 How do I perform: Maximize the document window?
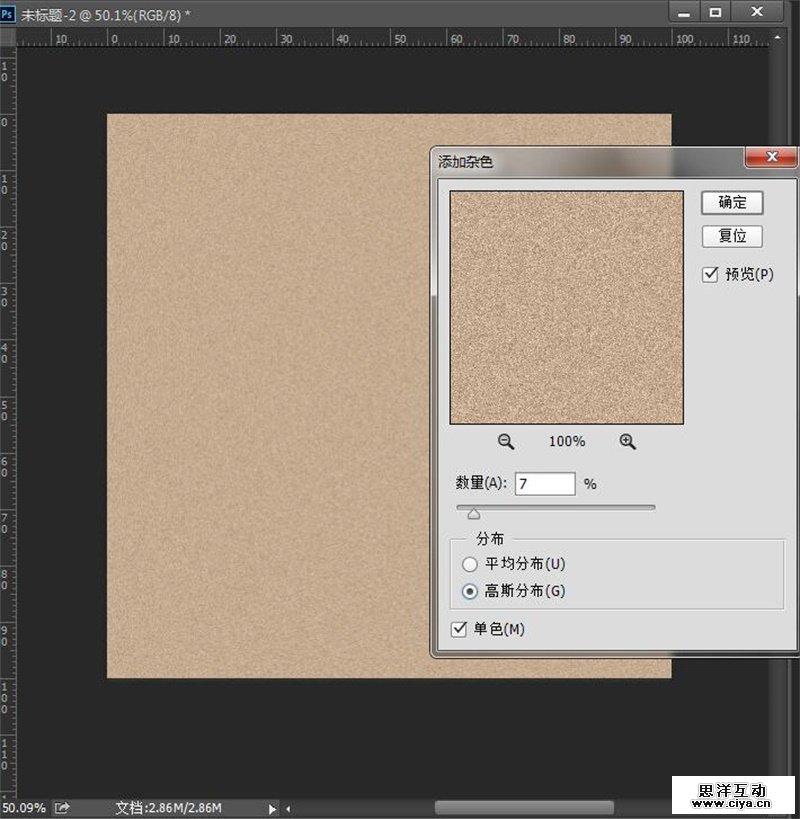715,12
